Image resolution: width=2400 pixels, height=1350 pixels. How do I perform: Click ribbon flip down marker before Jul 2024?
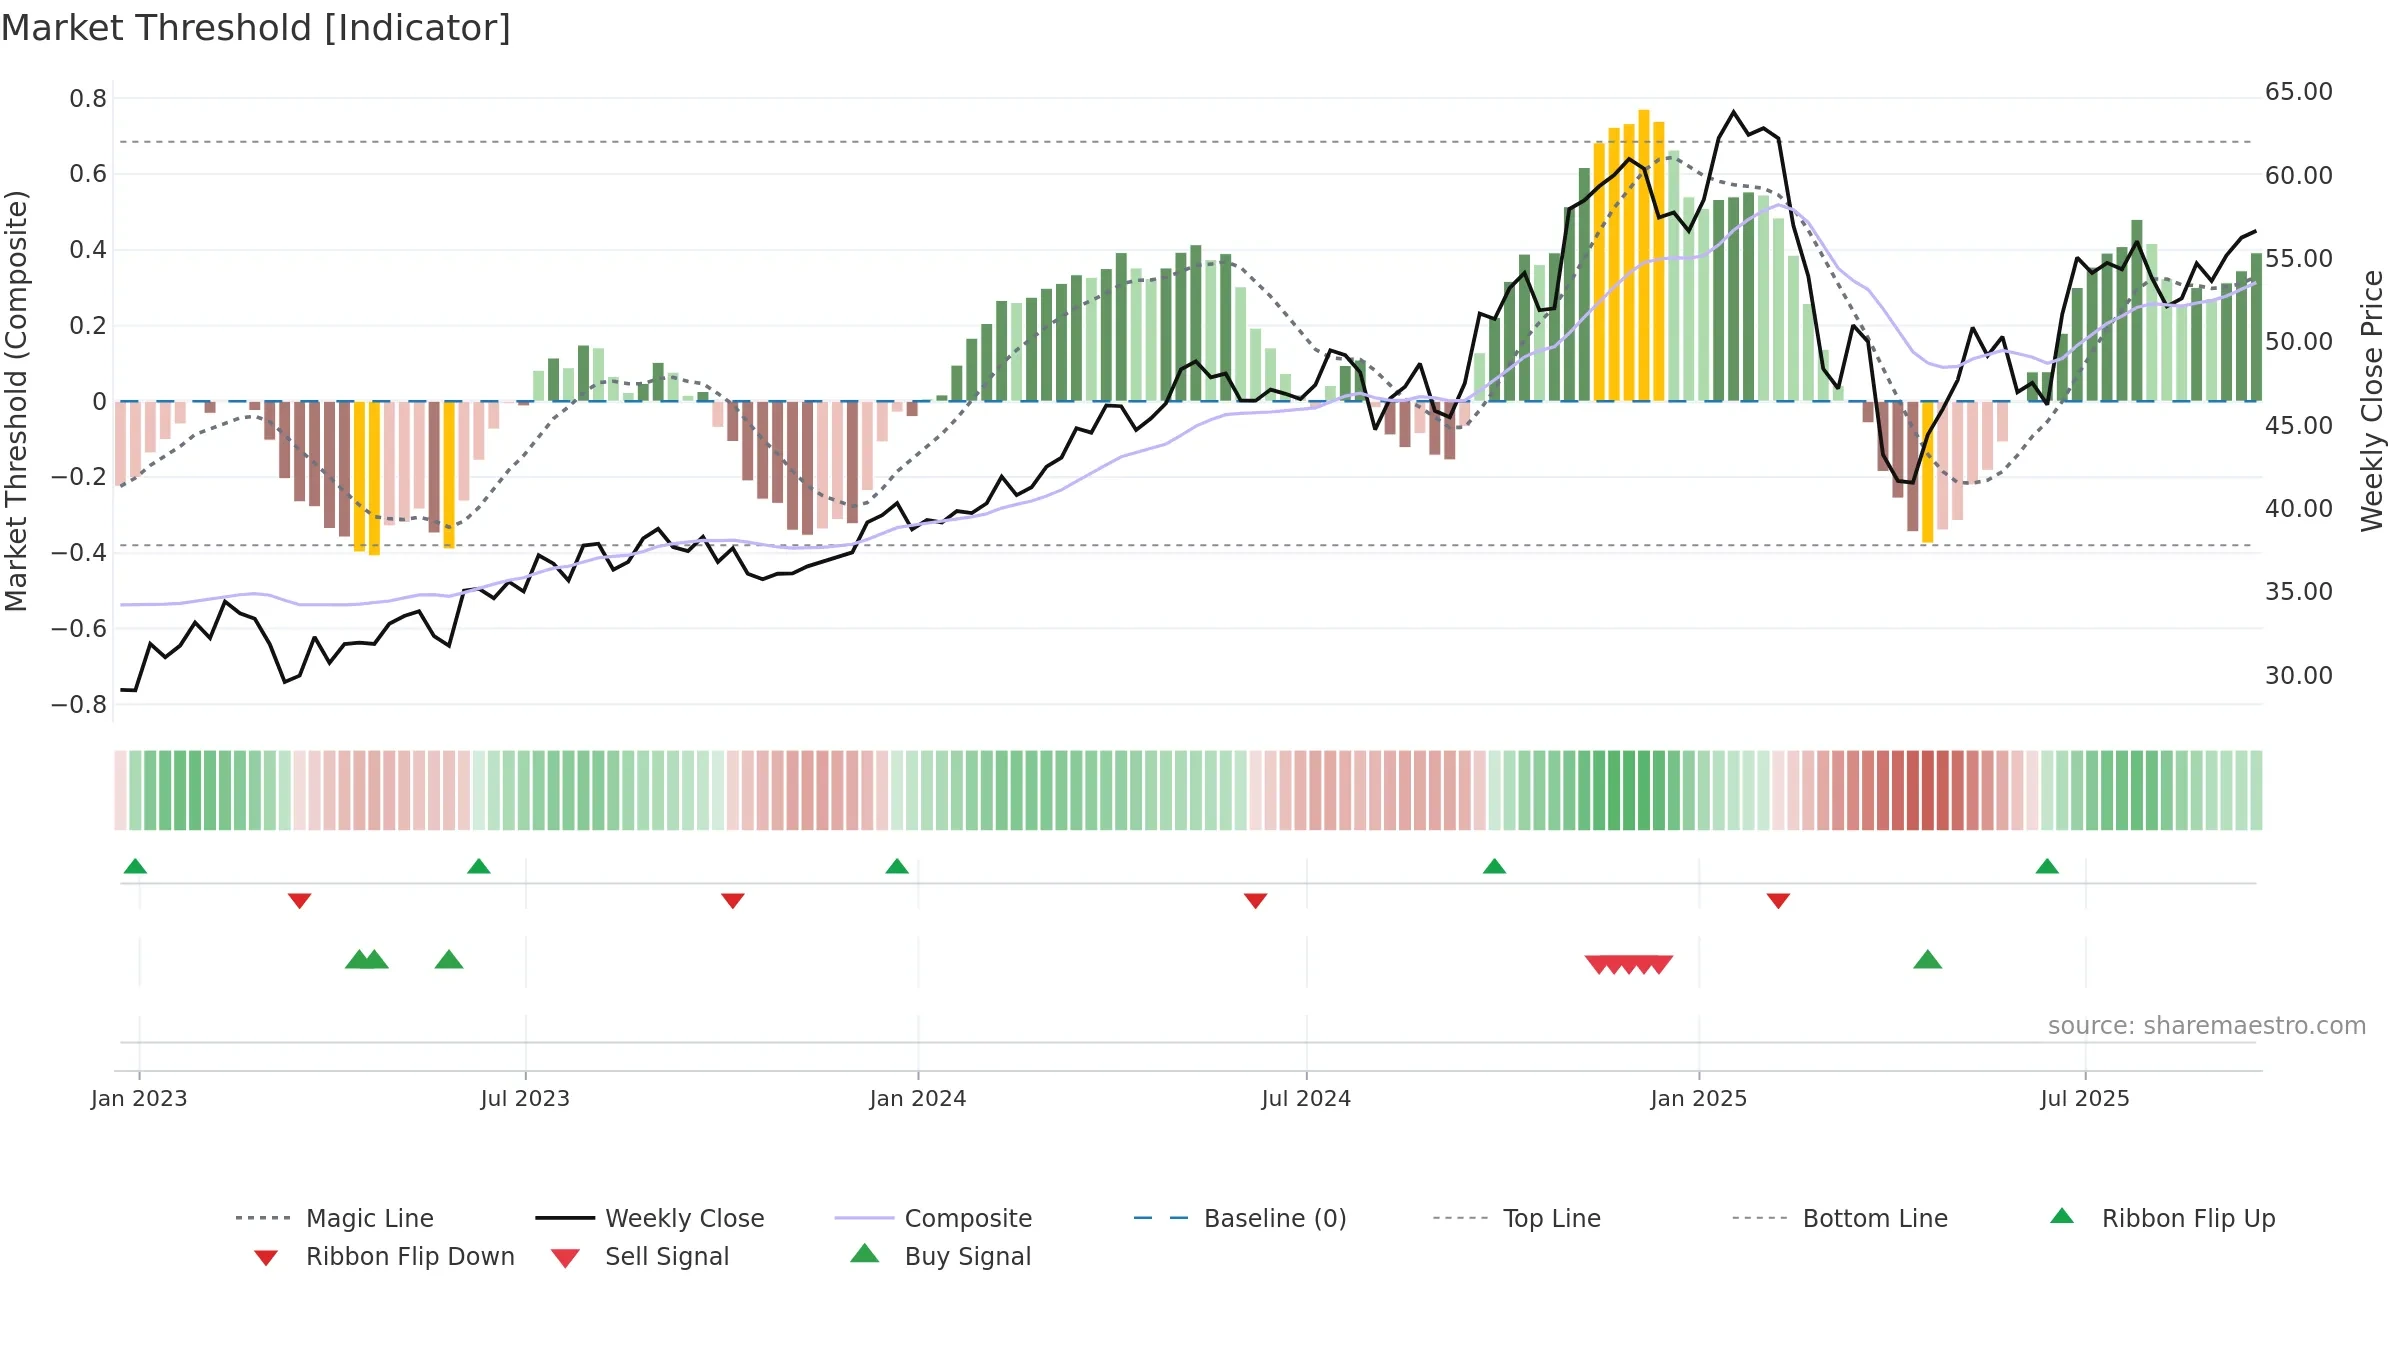[x=1256, y=901]
